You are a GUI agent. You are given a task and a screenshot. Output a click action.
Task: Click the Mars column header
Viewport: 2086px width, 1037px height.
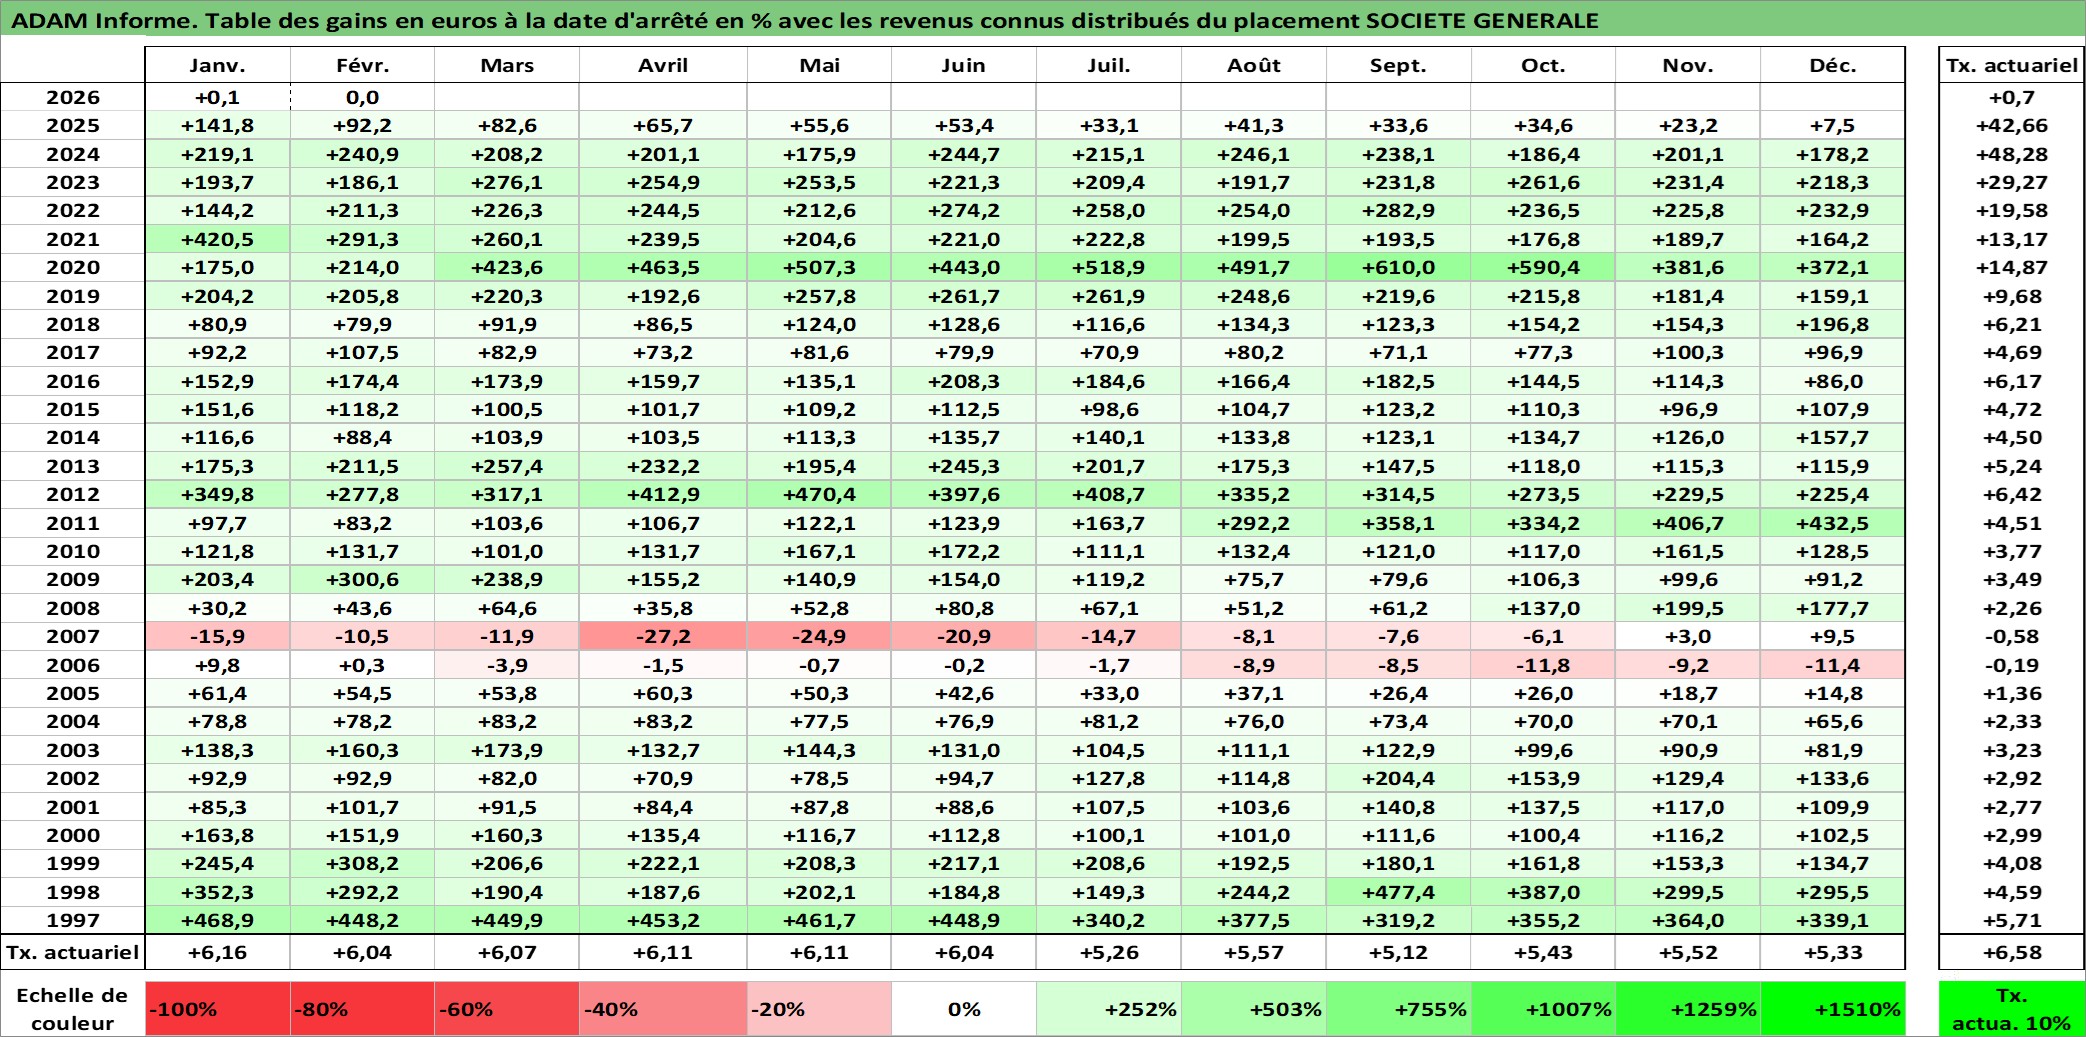[507, 65]
